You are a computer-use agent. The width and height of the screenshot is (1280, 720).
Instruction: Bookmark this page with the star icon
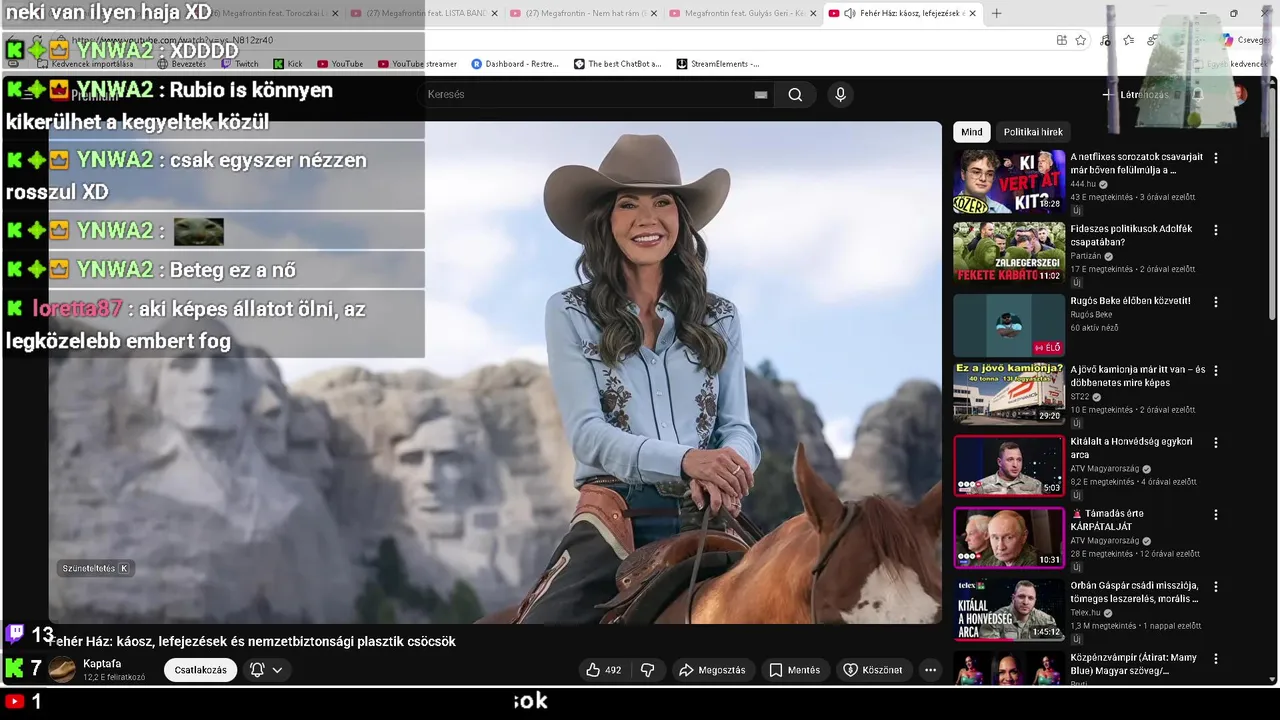click(x=1081, y=40)
